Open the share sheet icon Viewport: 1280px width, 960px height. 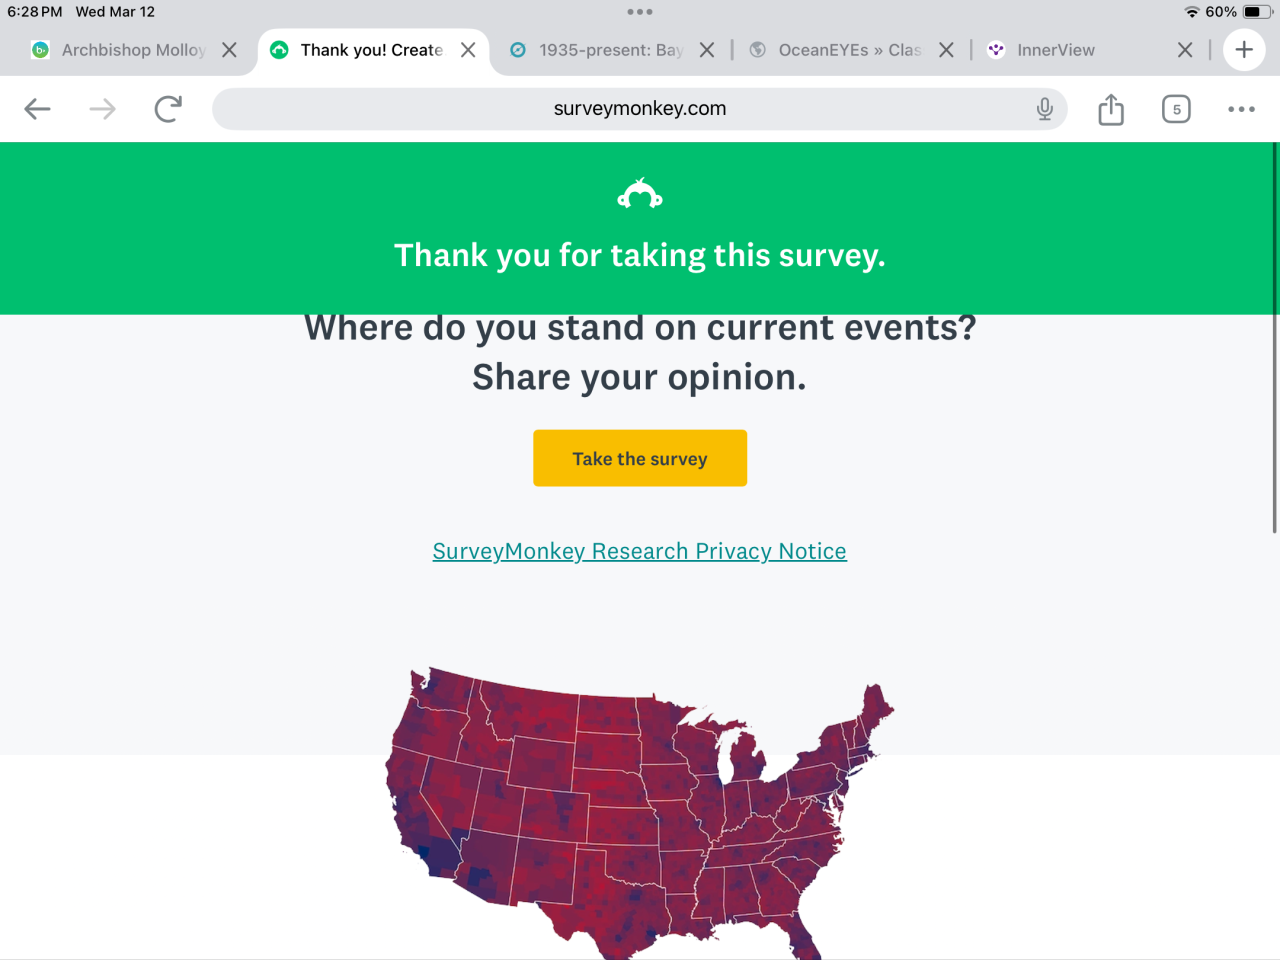point(1111,109)
